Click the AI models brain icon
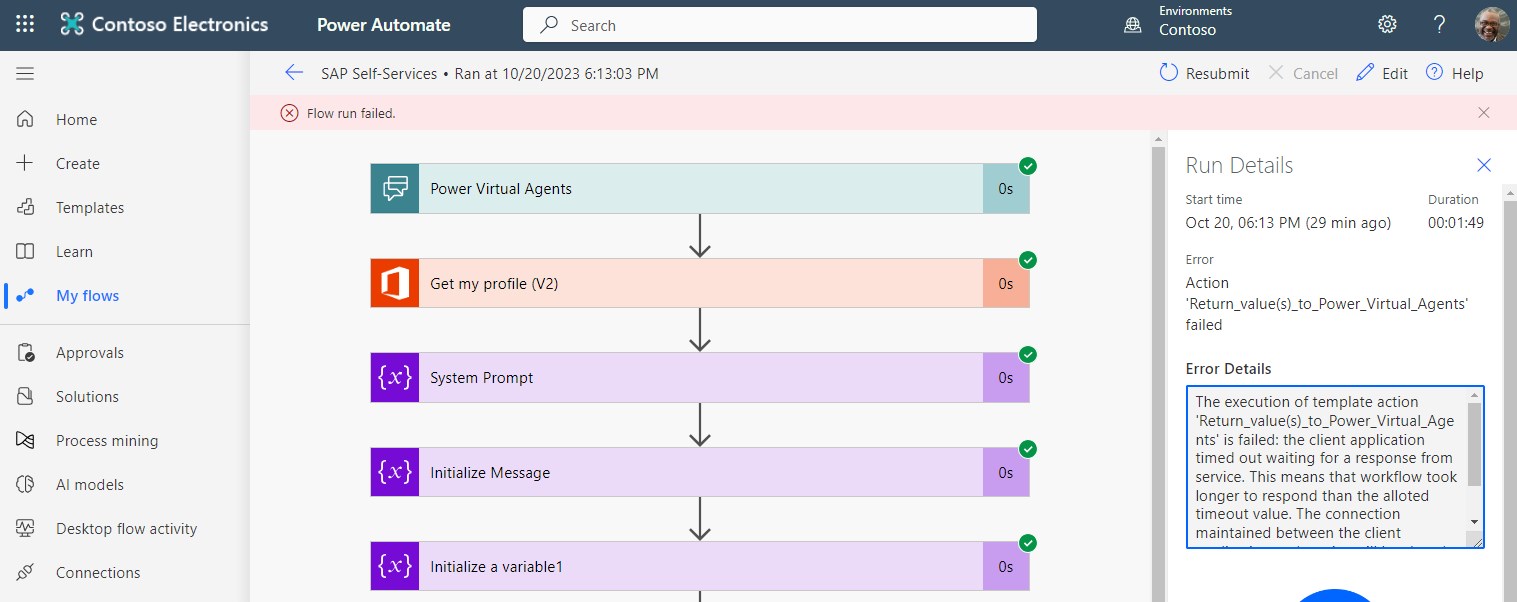 pyautogui.click(x=26, y=484)
